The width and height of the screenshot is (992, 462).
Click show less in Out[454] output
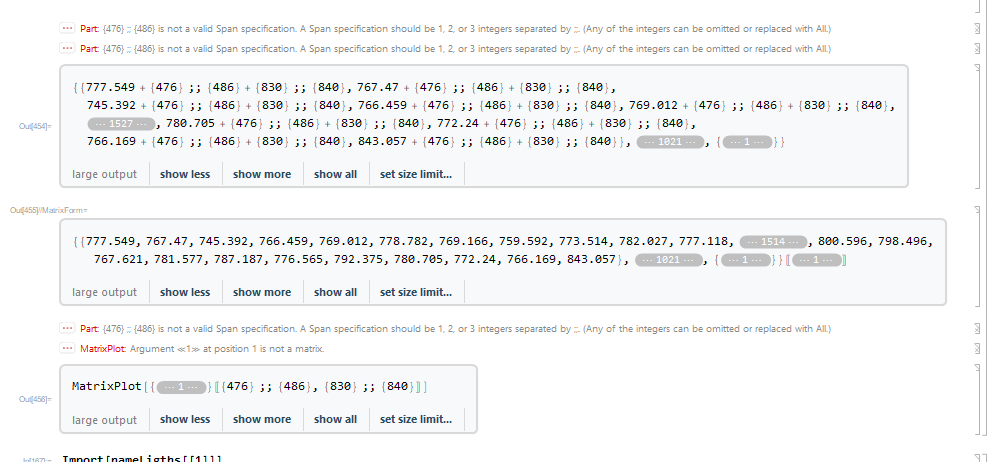pos(185,174)
